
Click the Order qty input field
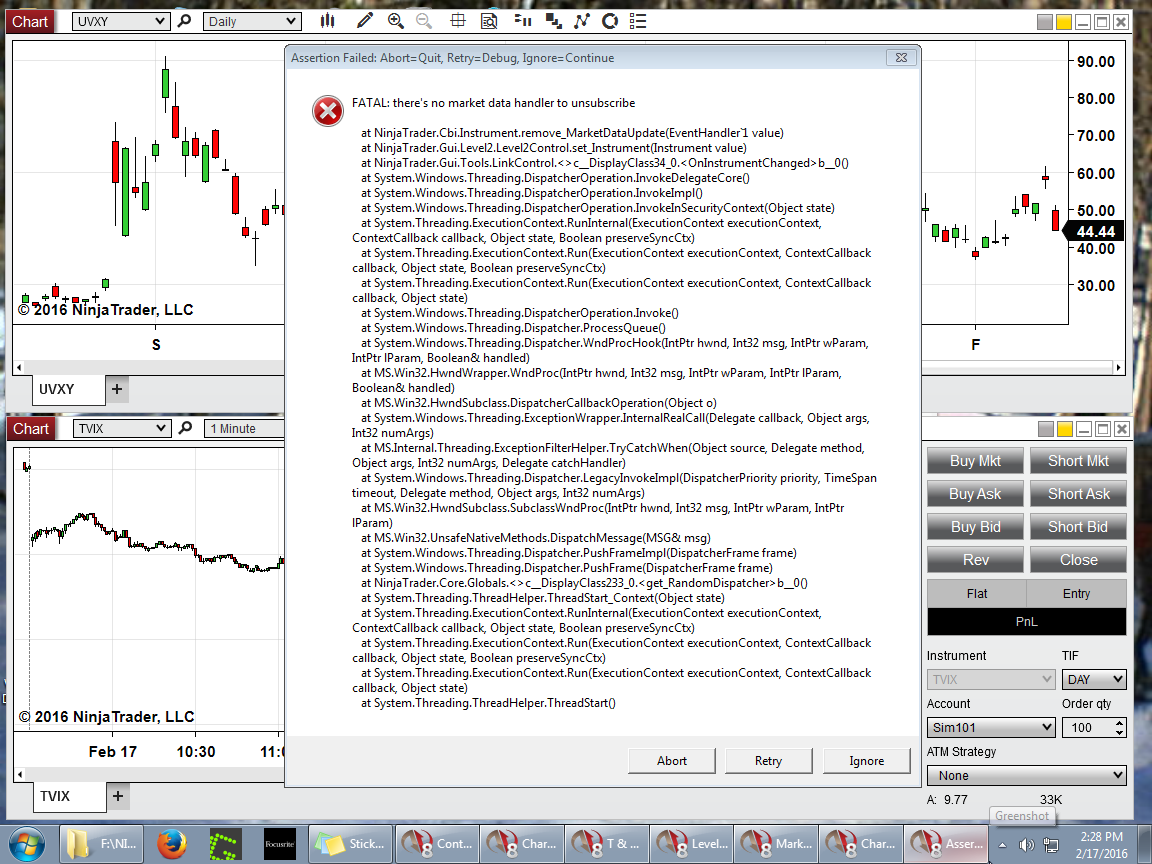click(x=1088, y=727)
